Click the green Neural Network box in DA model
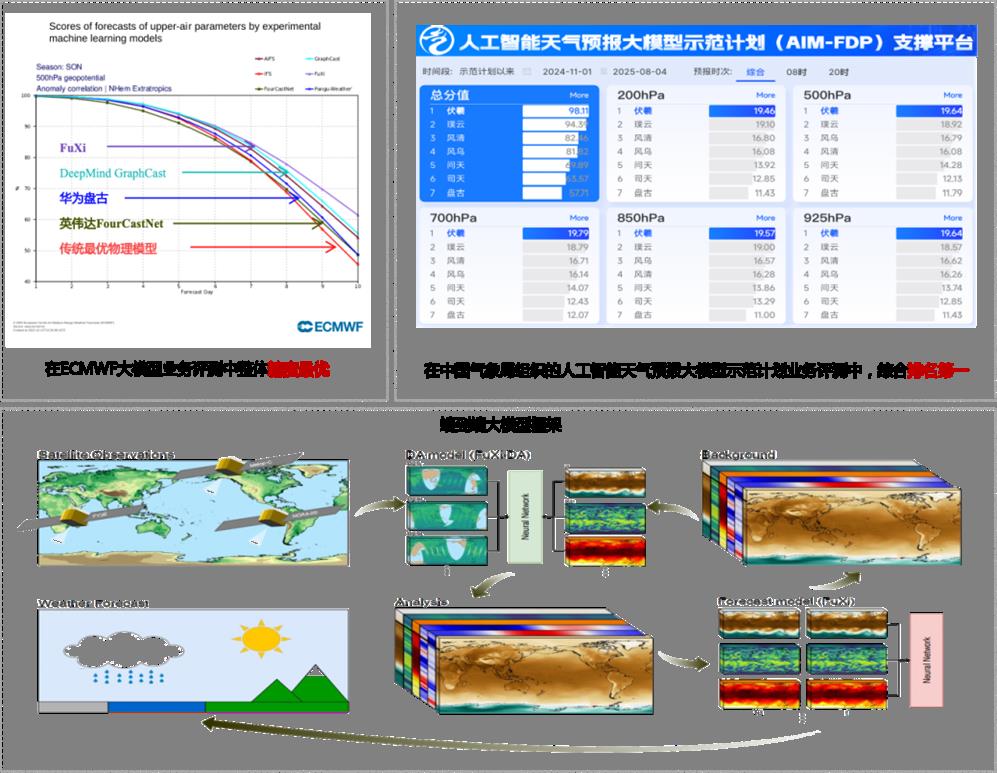The height and width of the screenshot is (773, 997). [x=525, y=517]
